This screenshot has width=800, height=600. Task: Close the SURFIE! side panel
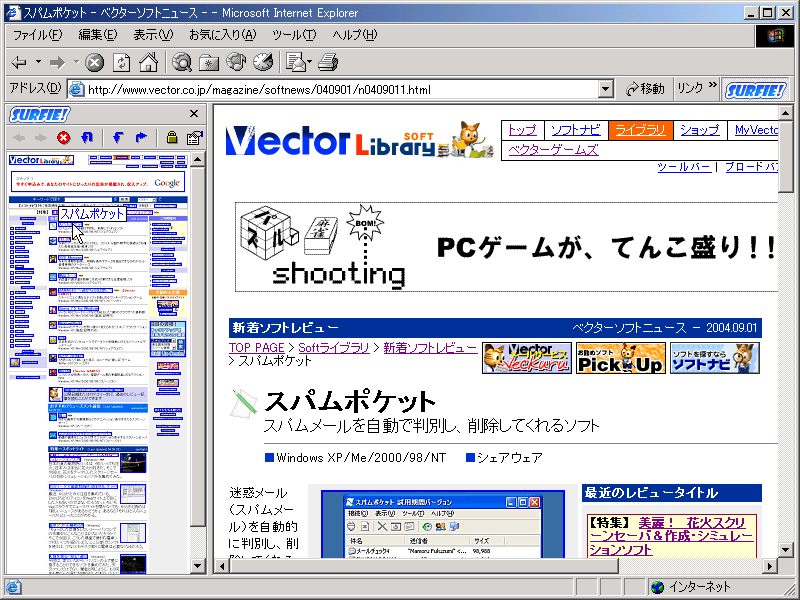(194, 114)
